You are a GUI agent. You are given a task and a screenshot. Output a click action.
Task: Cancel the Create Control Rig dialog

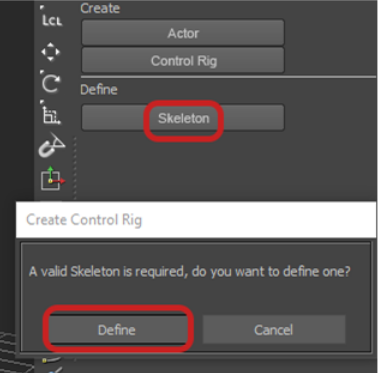274,330
